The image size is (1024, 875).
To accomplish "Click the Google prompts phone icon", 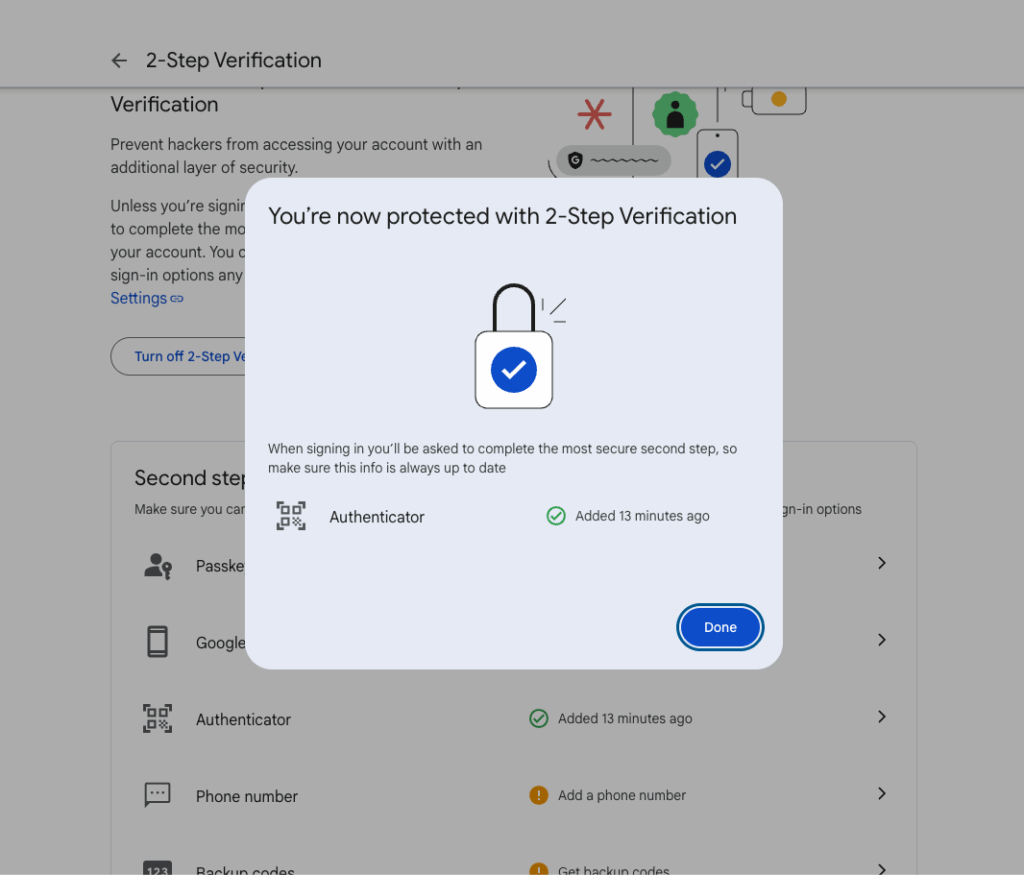I will click(157, 642).
